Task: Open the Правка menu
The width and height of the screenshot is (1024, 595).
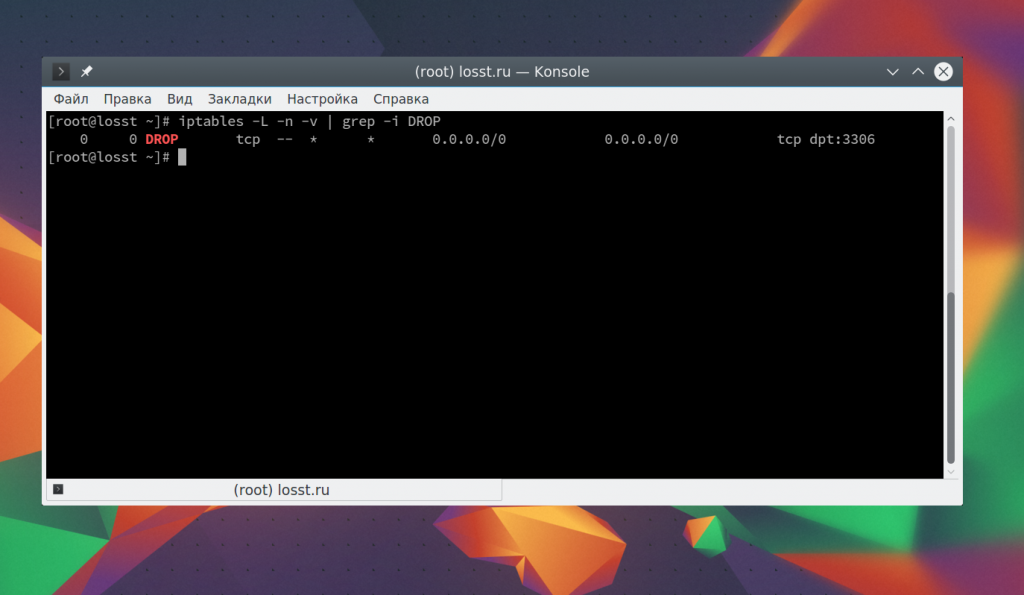Action: [127, 99]
